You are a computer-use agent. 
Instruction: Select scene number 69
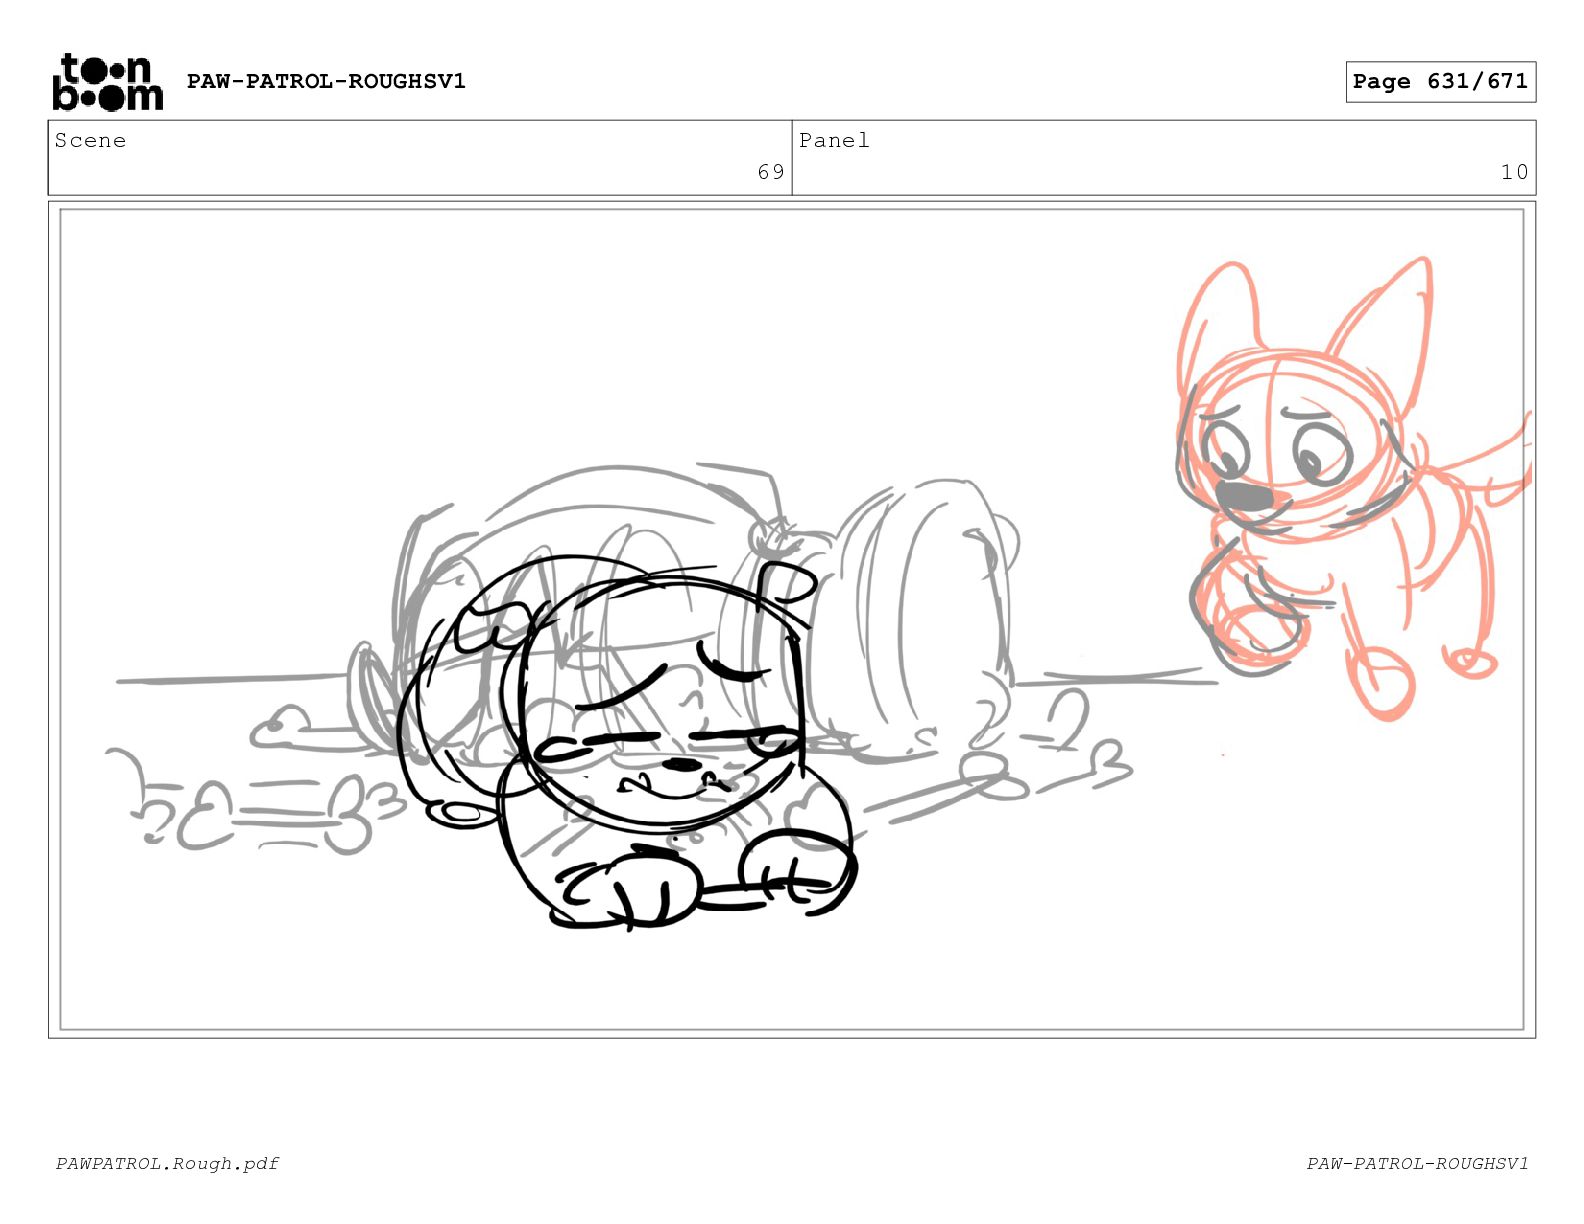771,172
